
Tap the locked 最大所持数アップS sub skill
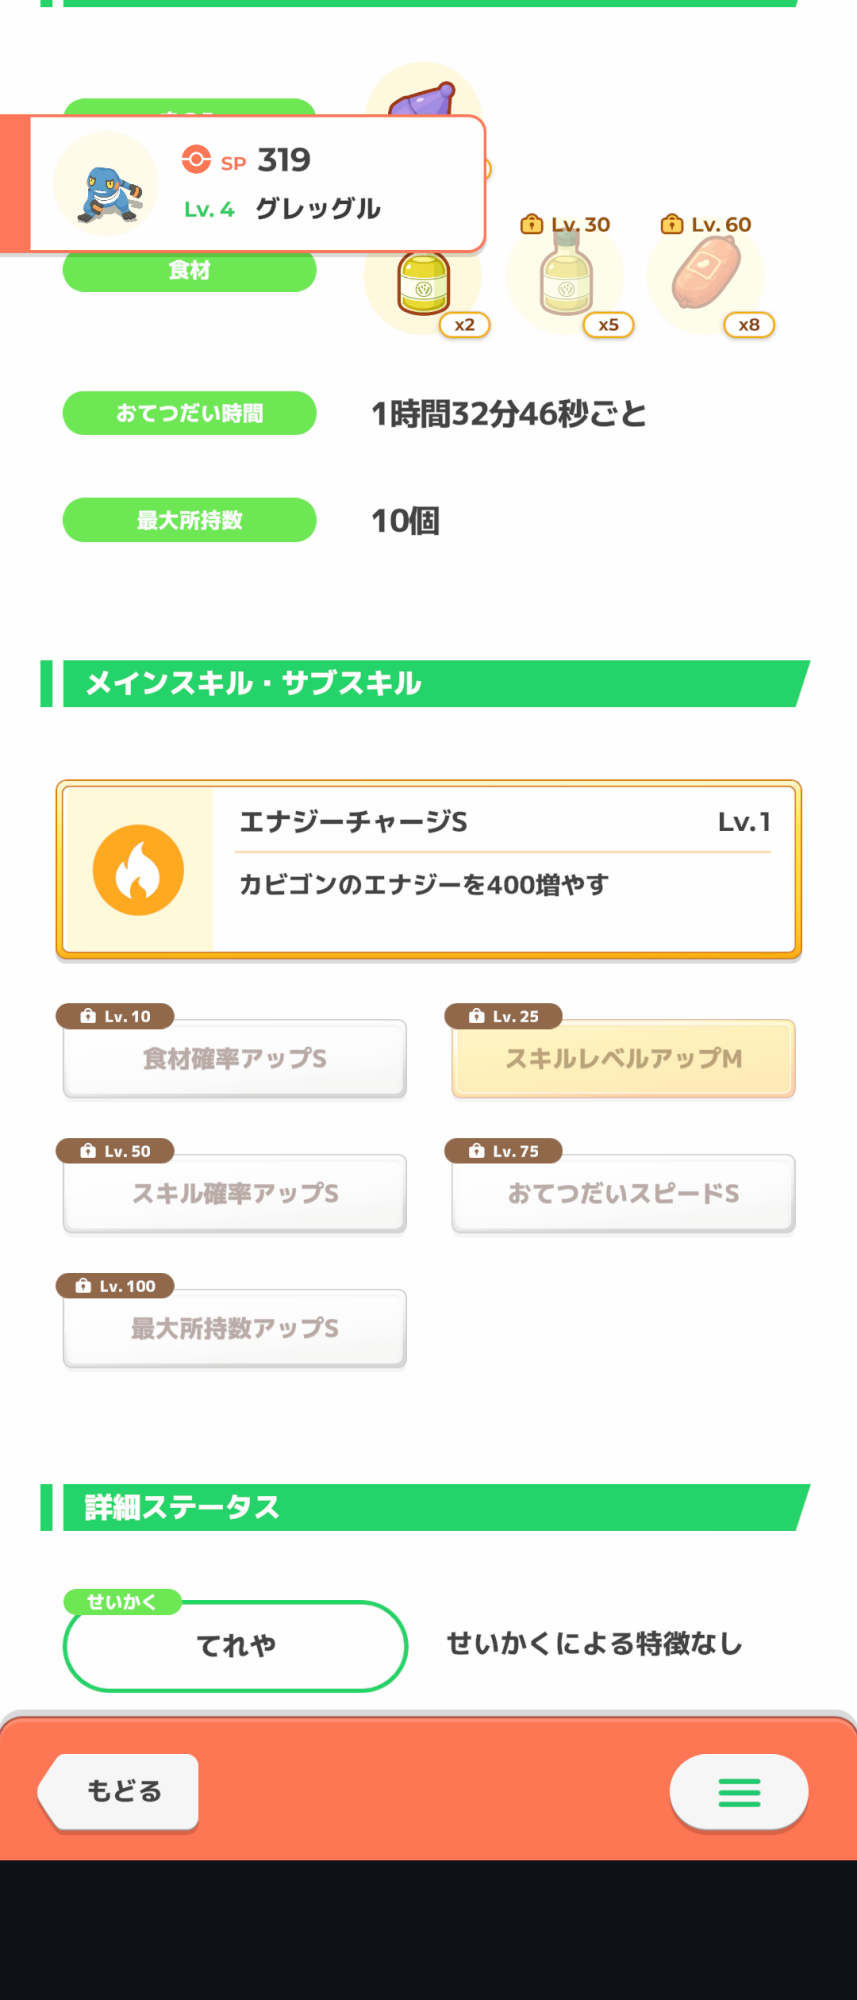[x=235, y=1329]
